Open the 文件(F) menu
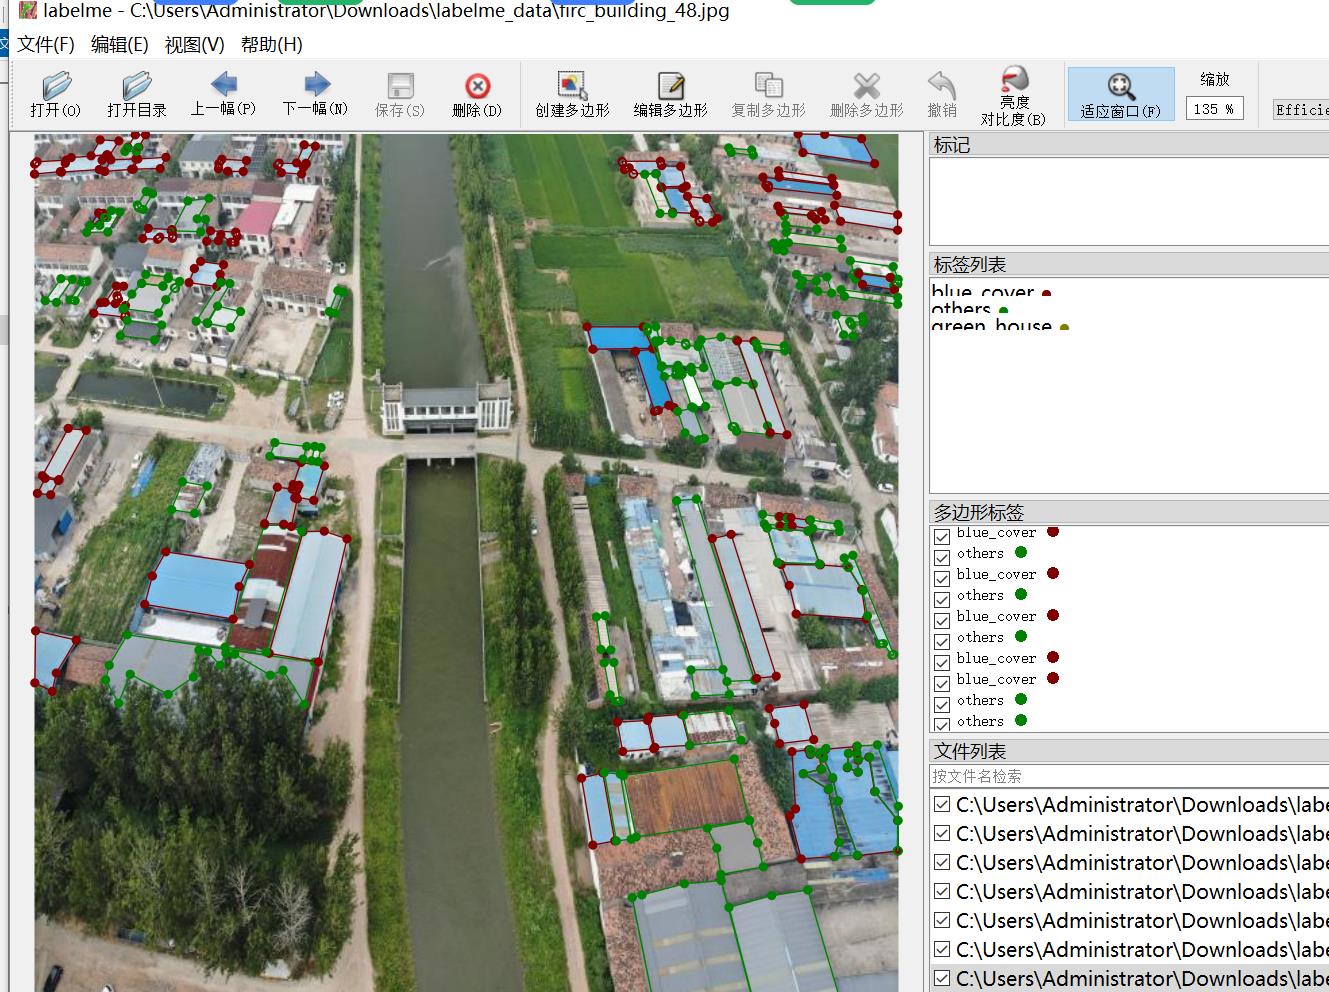 (46, 45)
